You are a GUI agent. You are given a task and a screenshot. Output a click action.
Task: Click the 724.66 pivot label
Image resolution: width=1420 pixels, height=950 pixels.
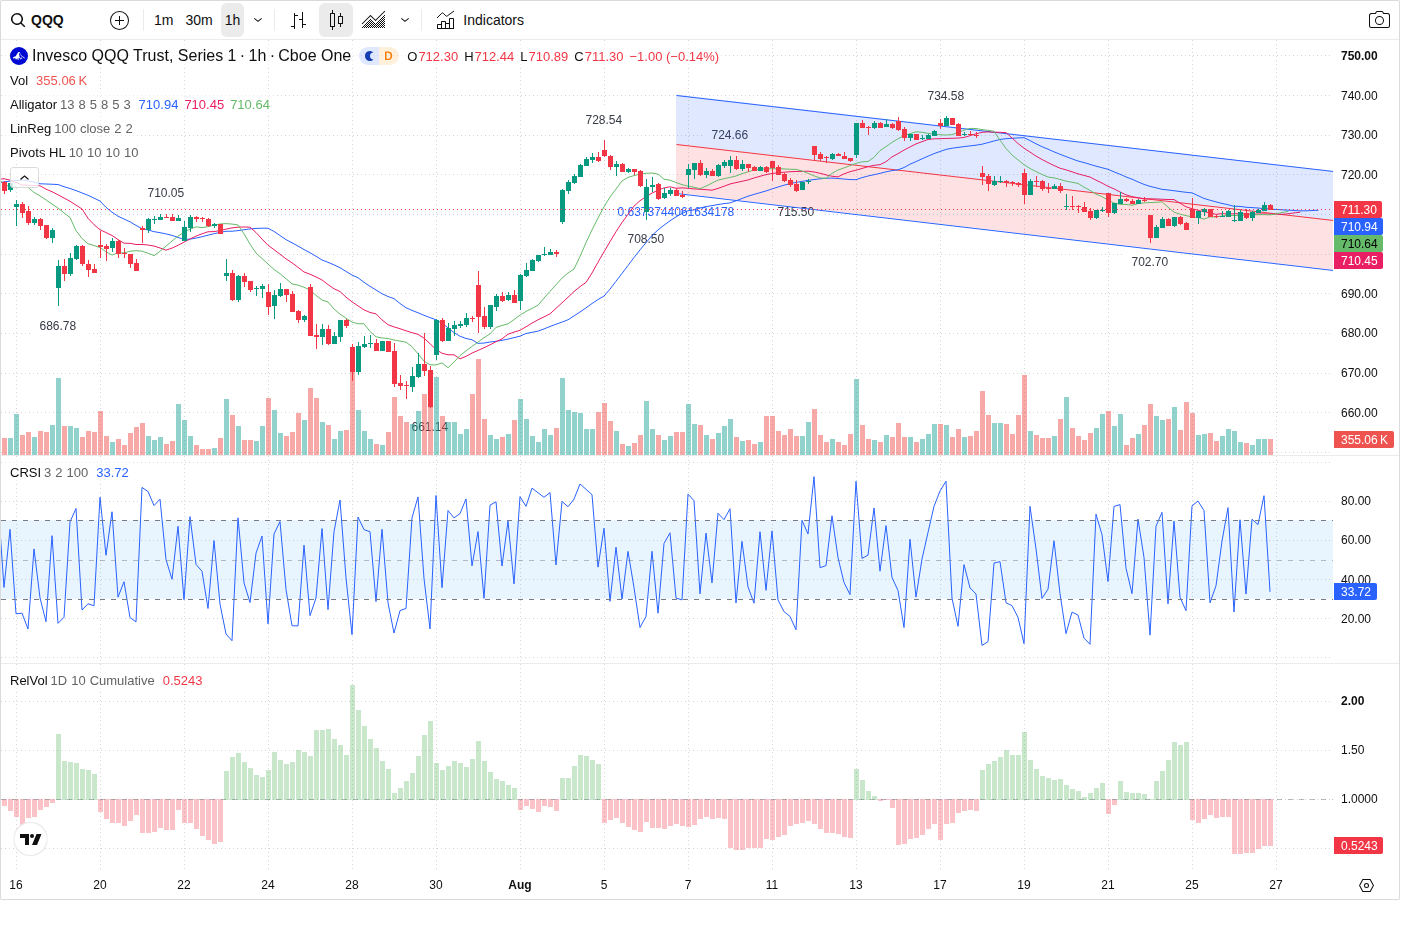729,135
